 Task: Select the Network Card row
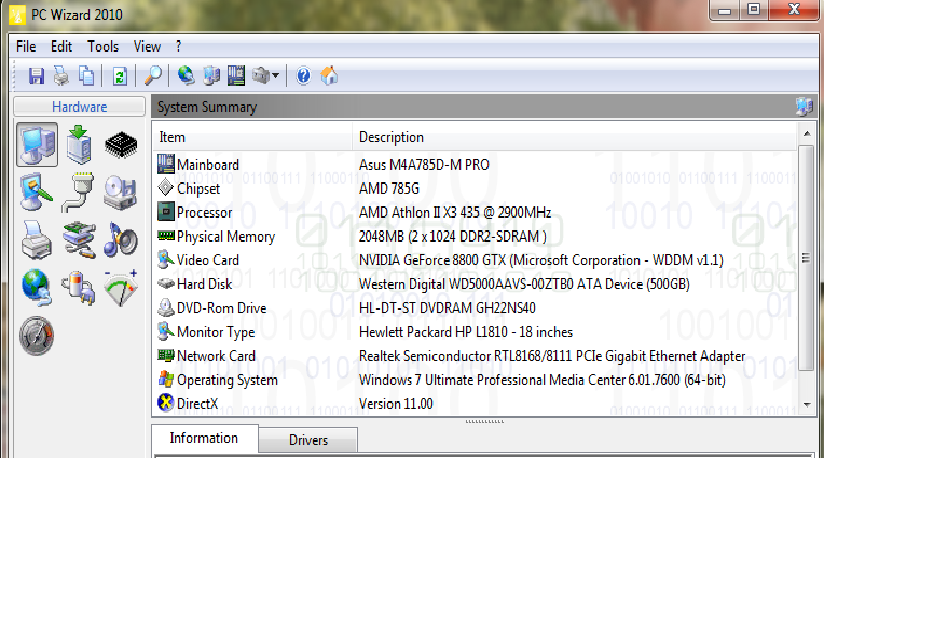point(475,356)
